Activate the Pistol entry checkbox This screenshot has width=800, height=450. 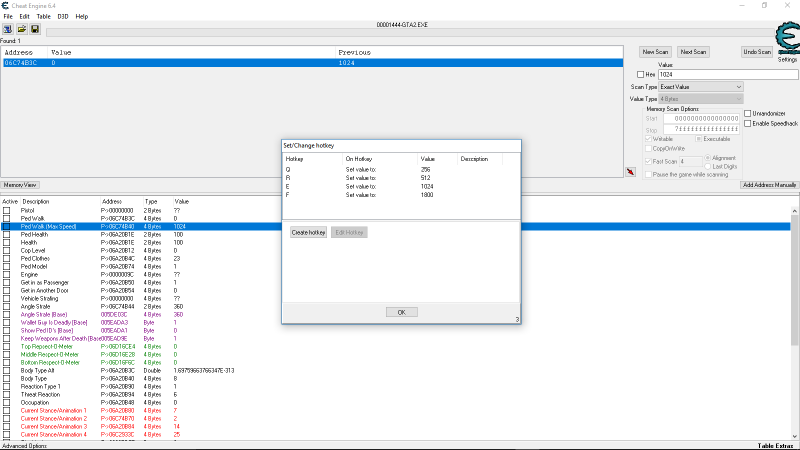[x=7, y=211]
